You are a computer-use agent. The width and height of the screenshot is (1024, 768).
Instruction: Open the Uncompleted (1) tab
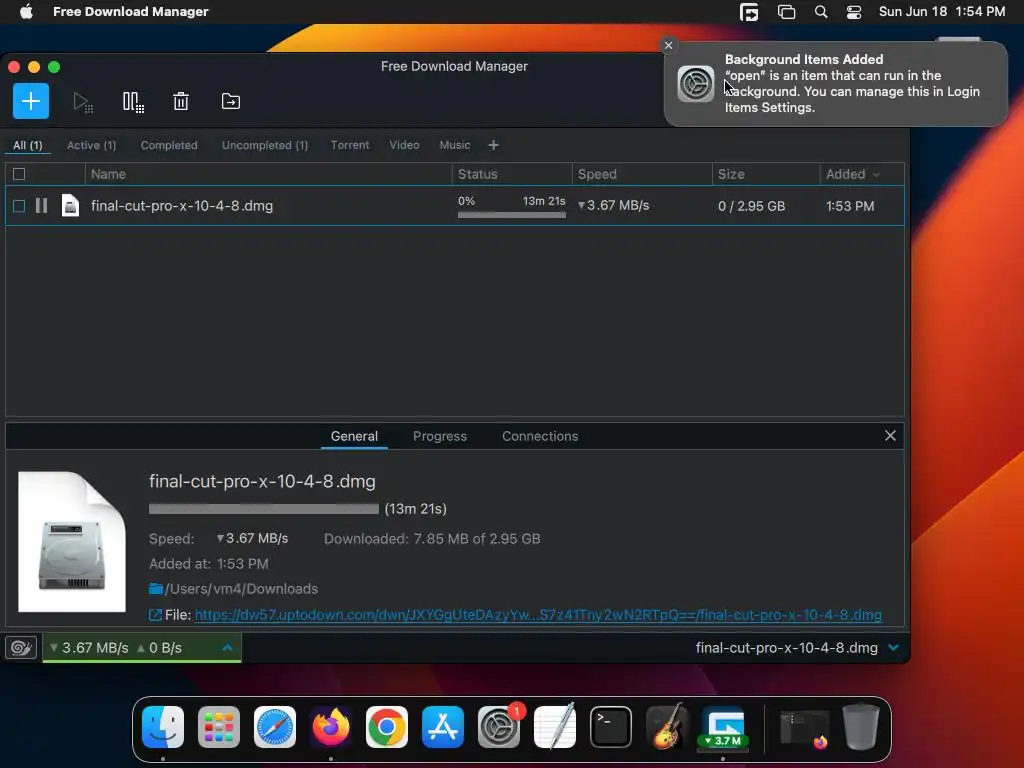click(x=265, y=145)
